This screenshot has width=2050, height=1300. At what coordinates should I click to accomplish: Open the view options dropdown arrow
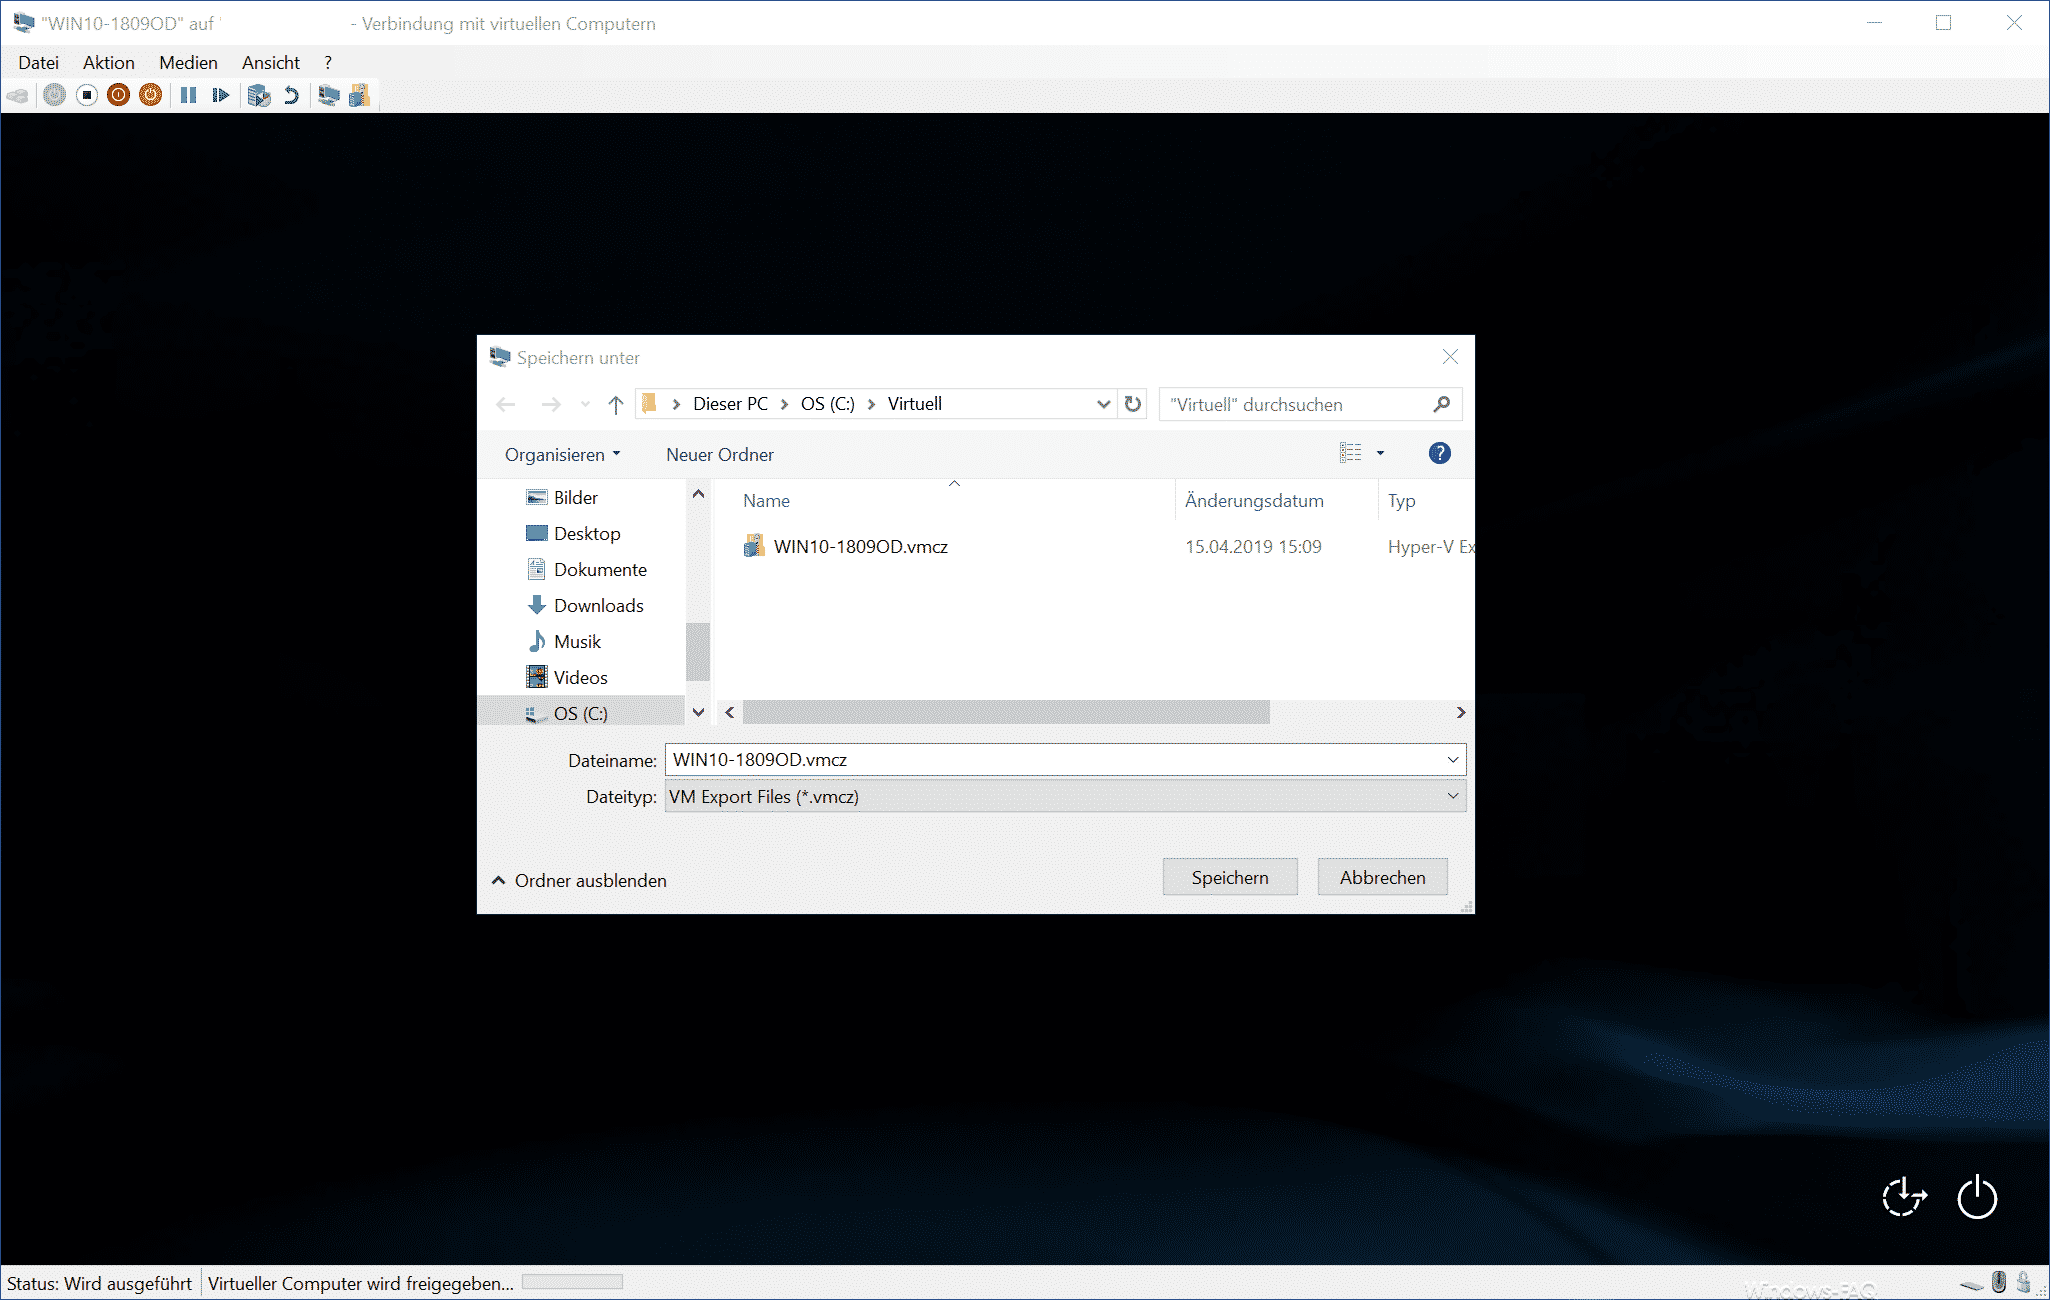pyautogui.click(x=1380, y=453)
